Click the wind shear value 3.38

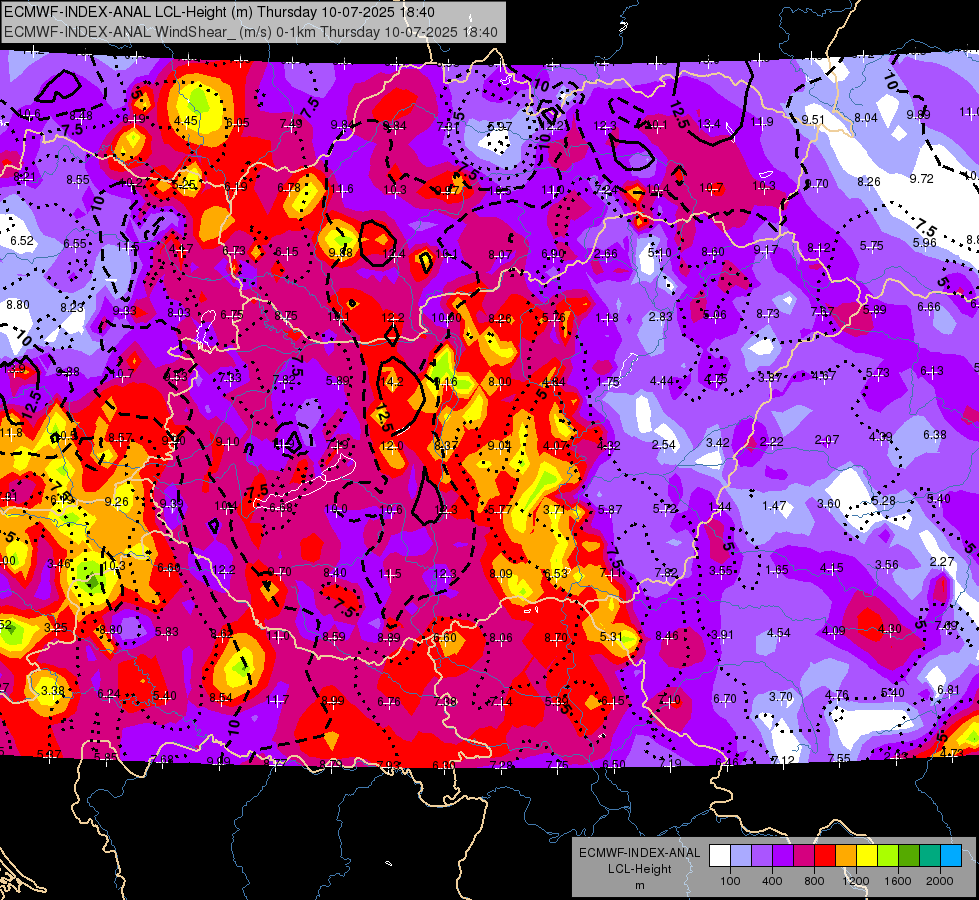53,690
